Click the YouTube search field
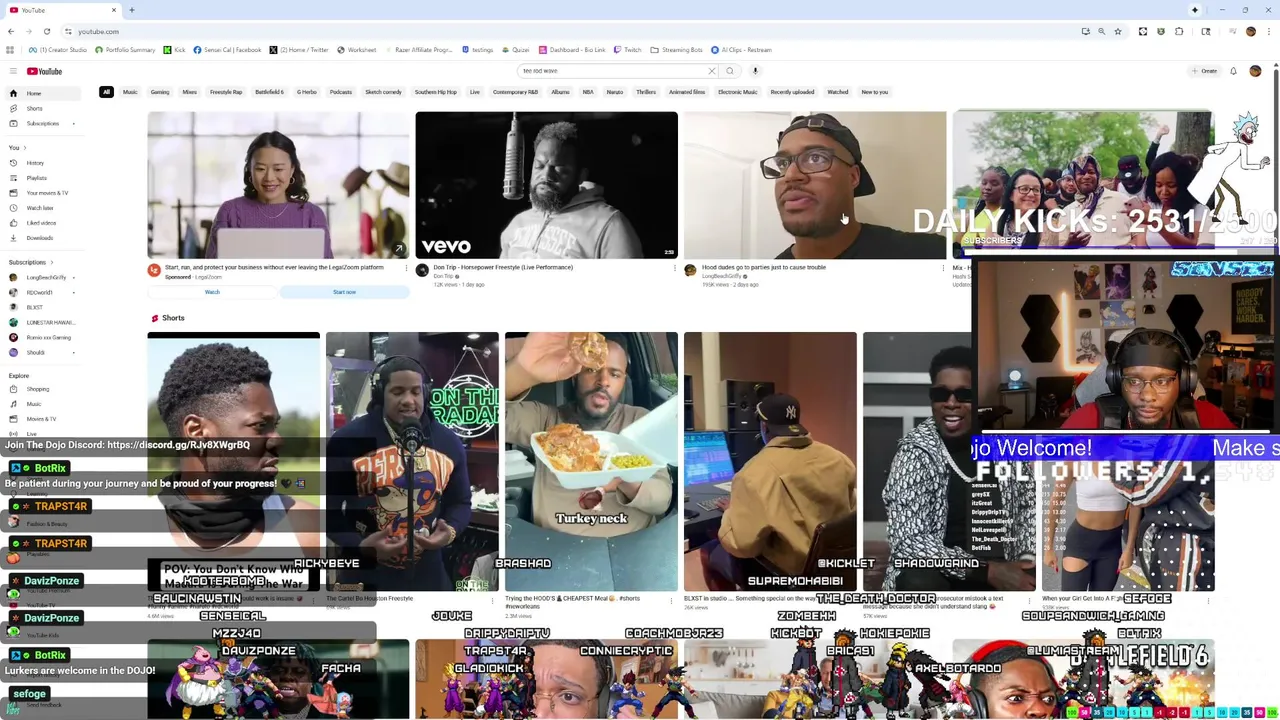 (x=610, y=71)
